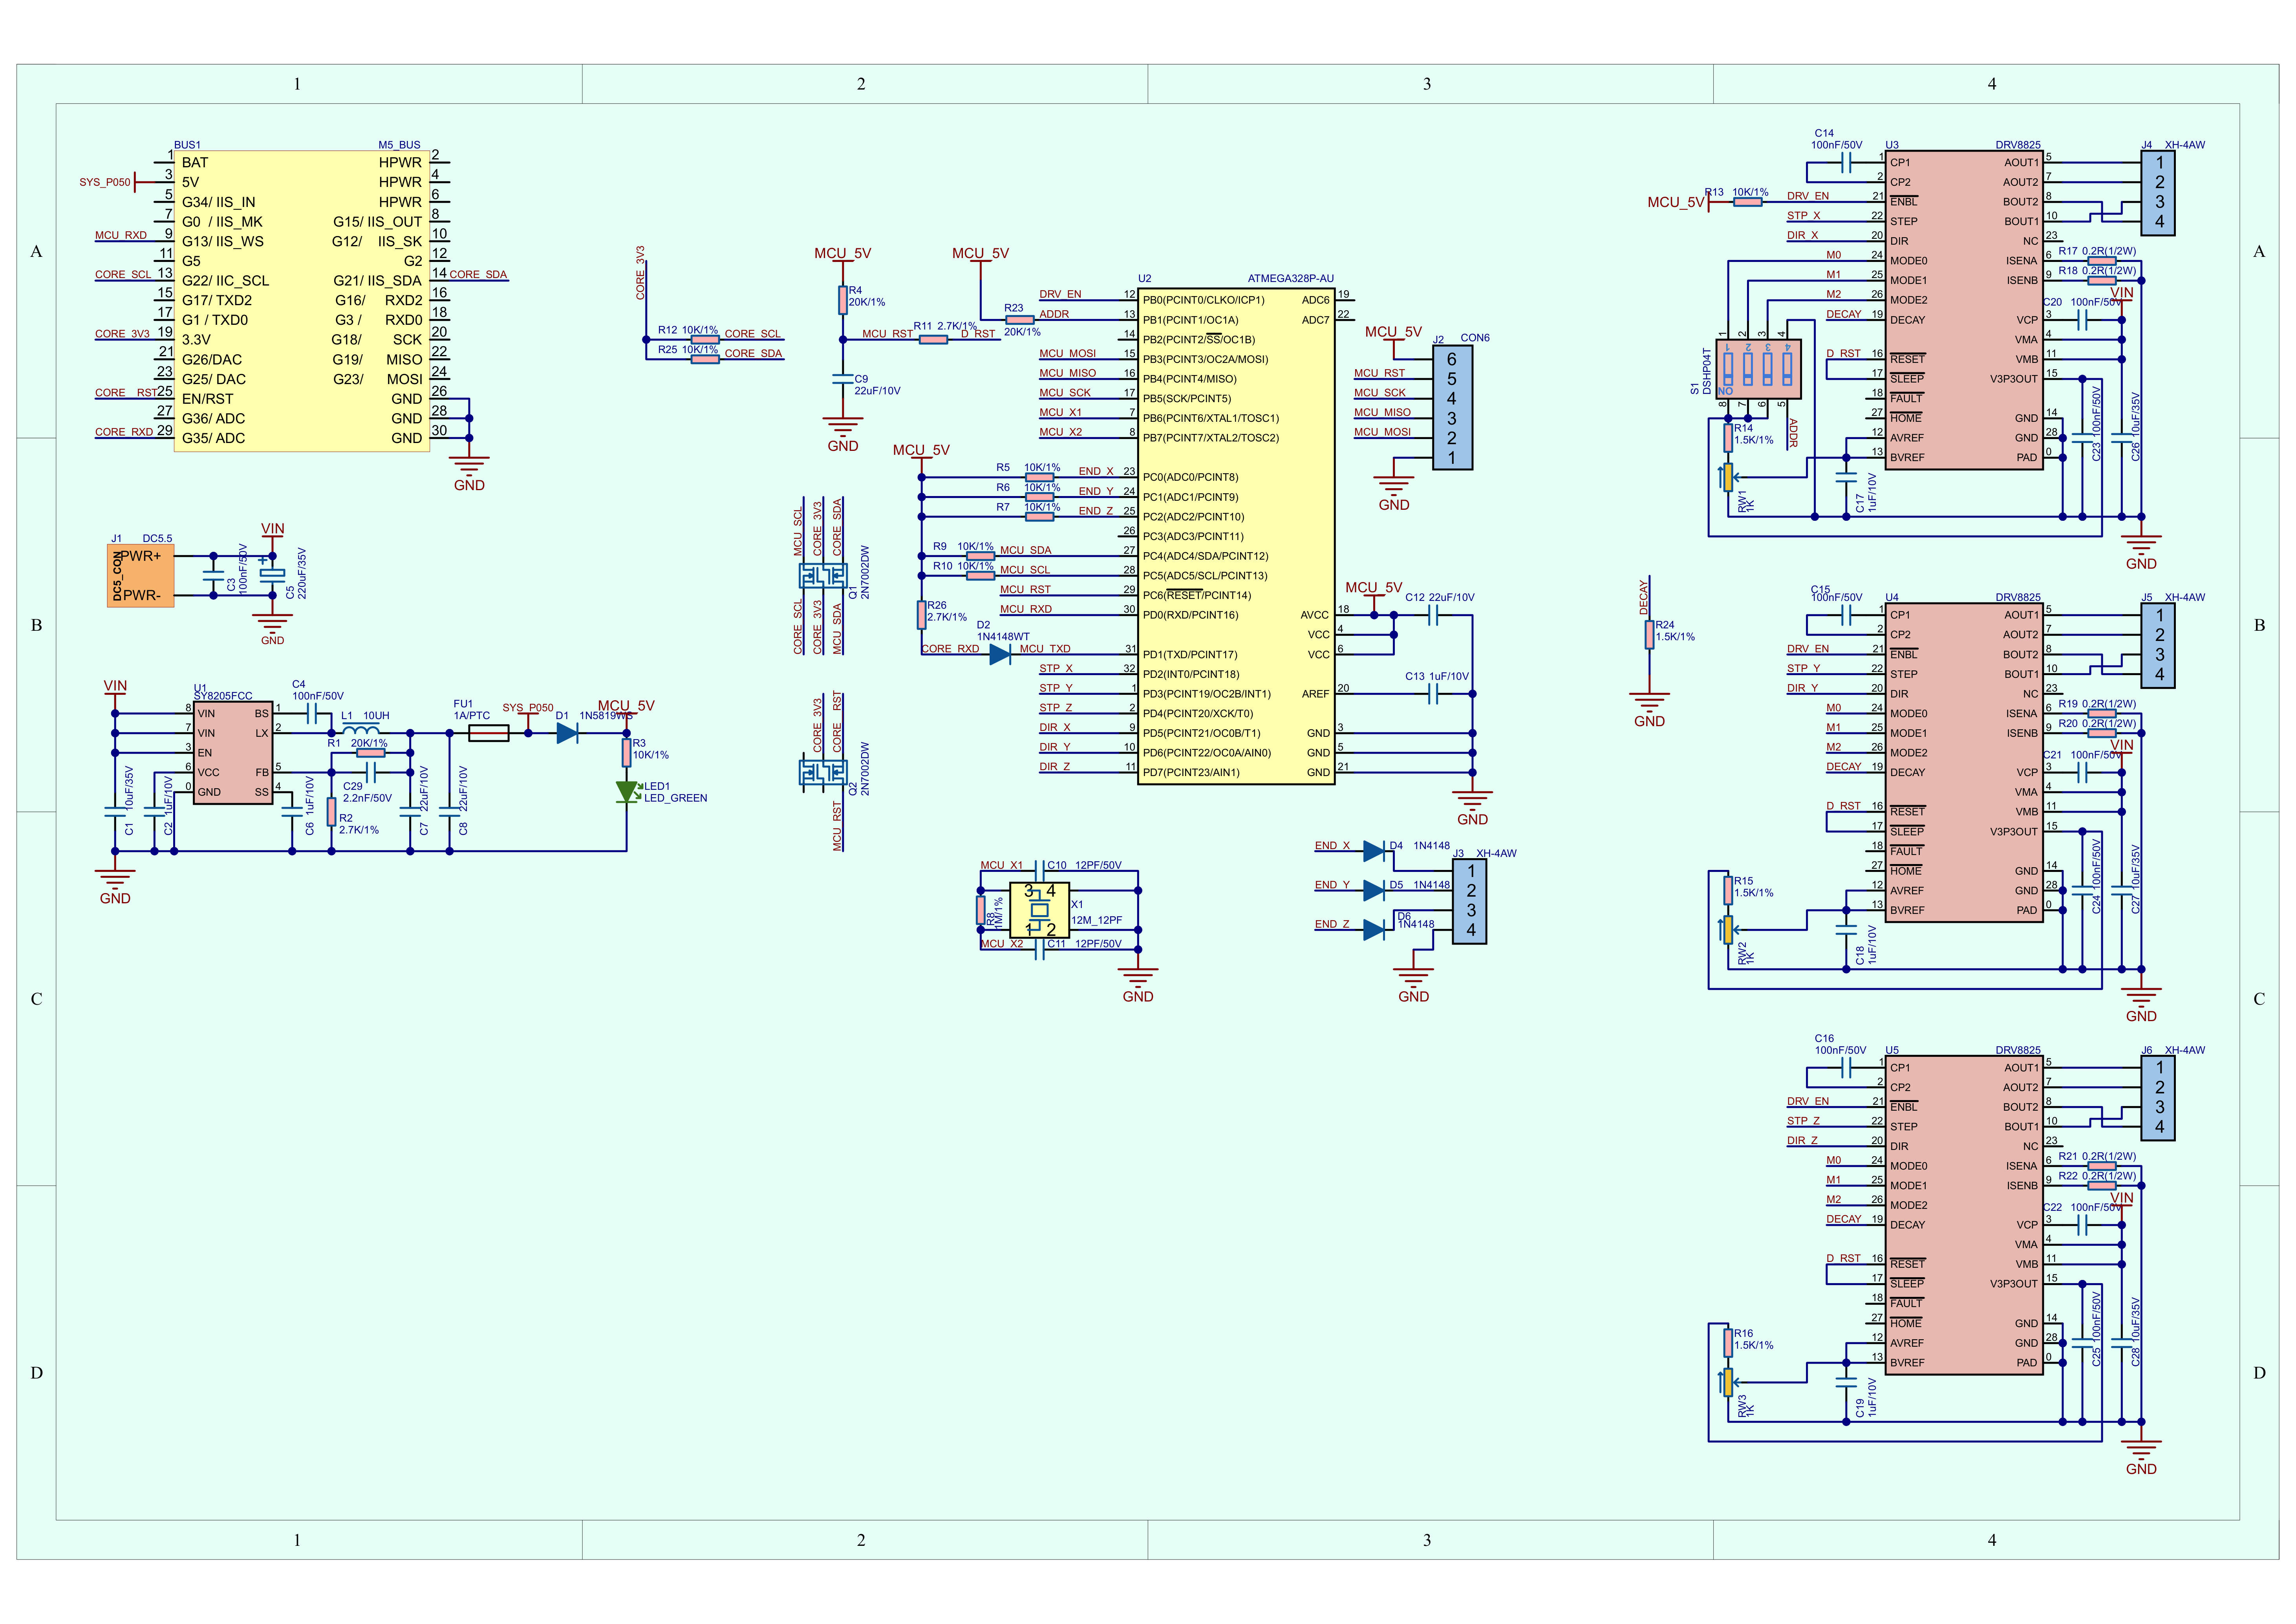Select the J4 XH-4AW connector
Viewport: 2296px width, 1624px height.
coord(2159,193)
